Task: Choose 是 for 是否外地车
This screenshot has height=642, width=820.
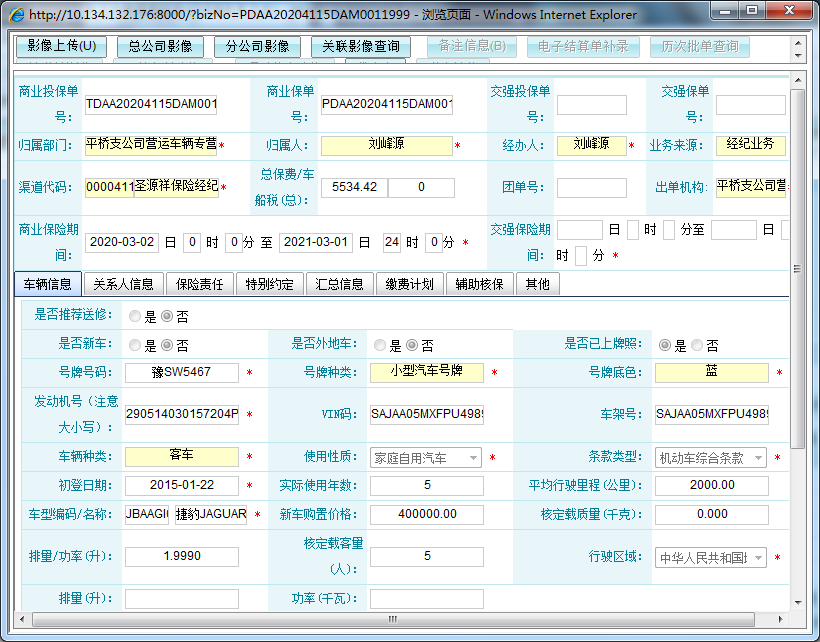Action: point(380,345)
